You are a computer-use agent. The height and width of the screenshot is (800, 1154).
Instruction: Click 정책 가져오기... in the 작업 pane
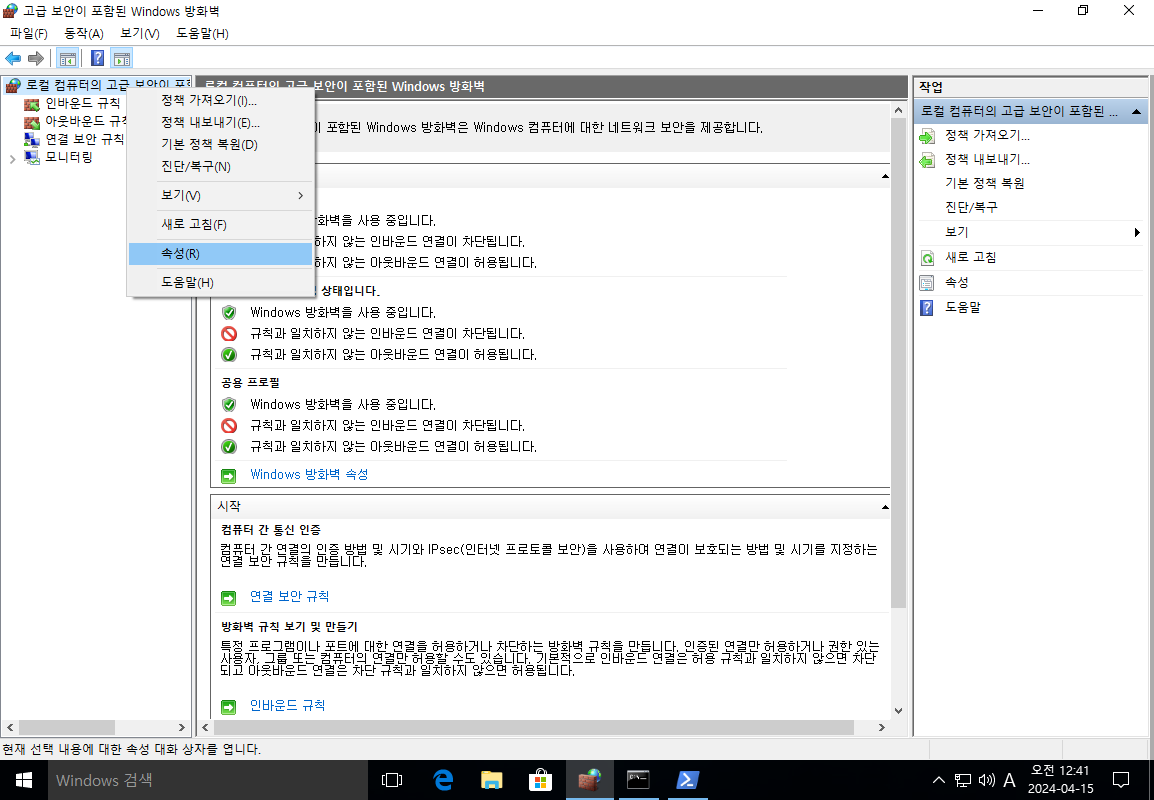click(987, 135)
